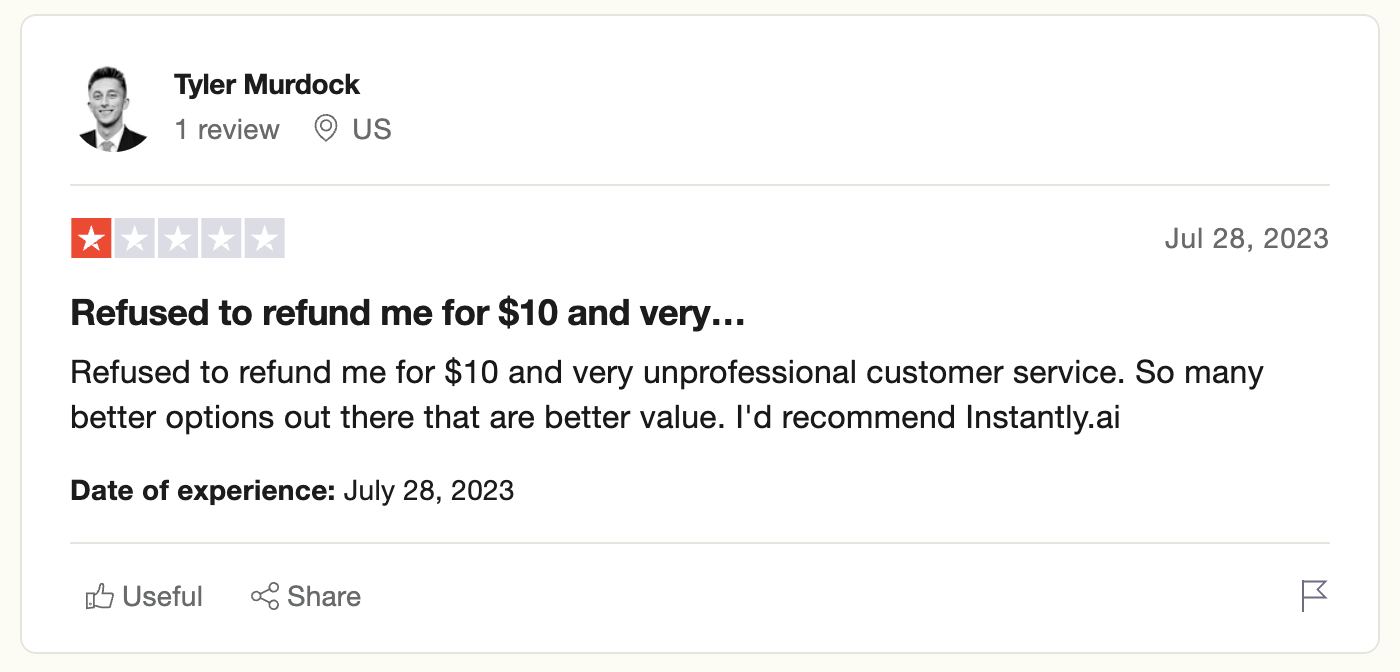The image size is (1400, 672).
Task: Open the Tyler Murdock reviewer name link
Action: pyautogui.click(x=267, y=84)
